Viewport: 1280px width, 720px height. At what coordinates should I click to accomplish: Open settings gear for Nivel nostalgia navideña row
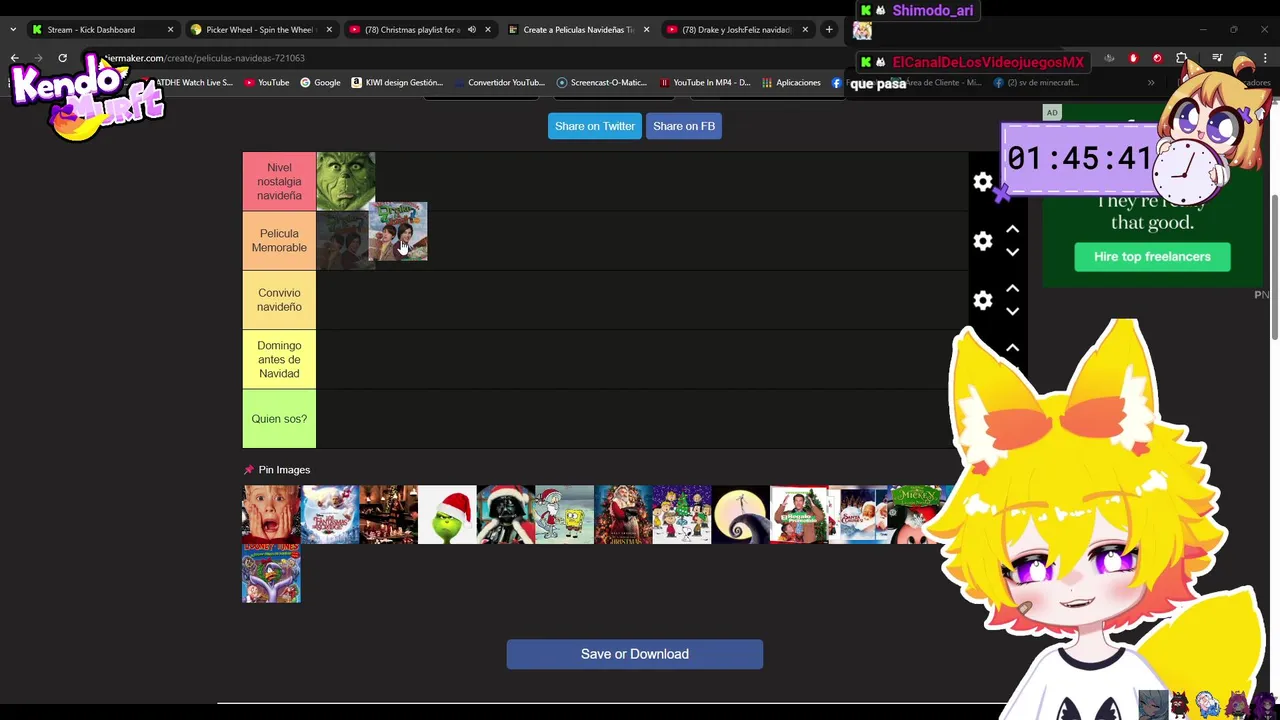tap(983, 182)
